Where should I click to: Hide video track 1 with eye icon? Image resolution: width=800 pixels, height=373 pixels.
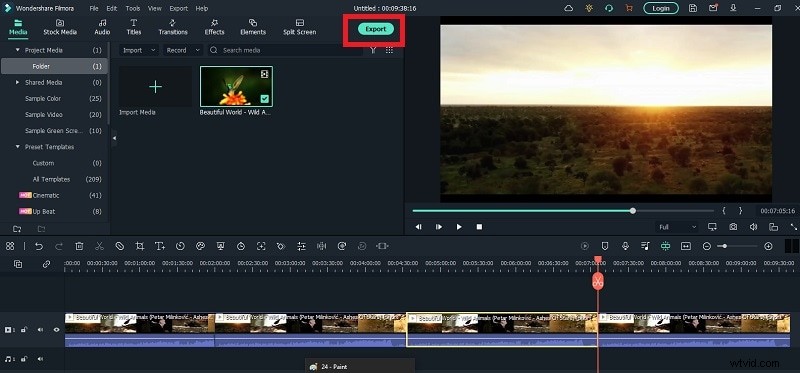coord(57,330)
